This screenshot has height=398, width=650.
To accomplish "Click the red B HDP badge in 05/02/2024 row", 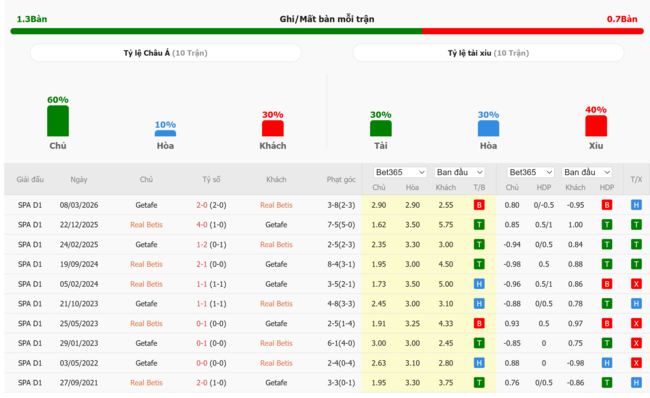I will (x=607, y=284).
